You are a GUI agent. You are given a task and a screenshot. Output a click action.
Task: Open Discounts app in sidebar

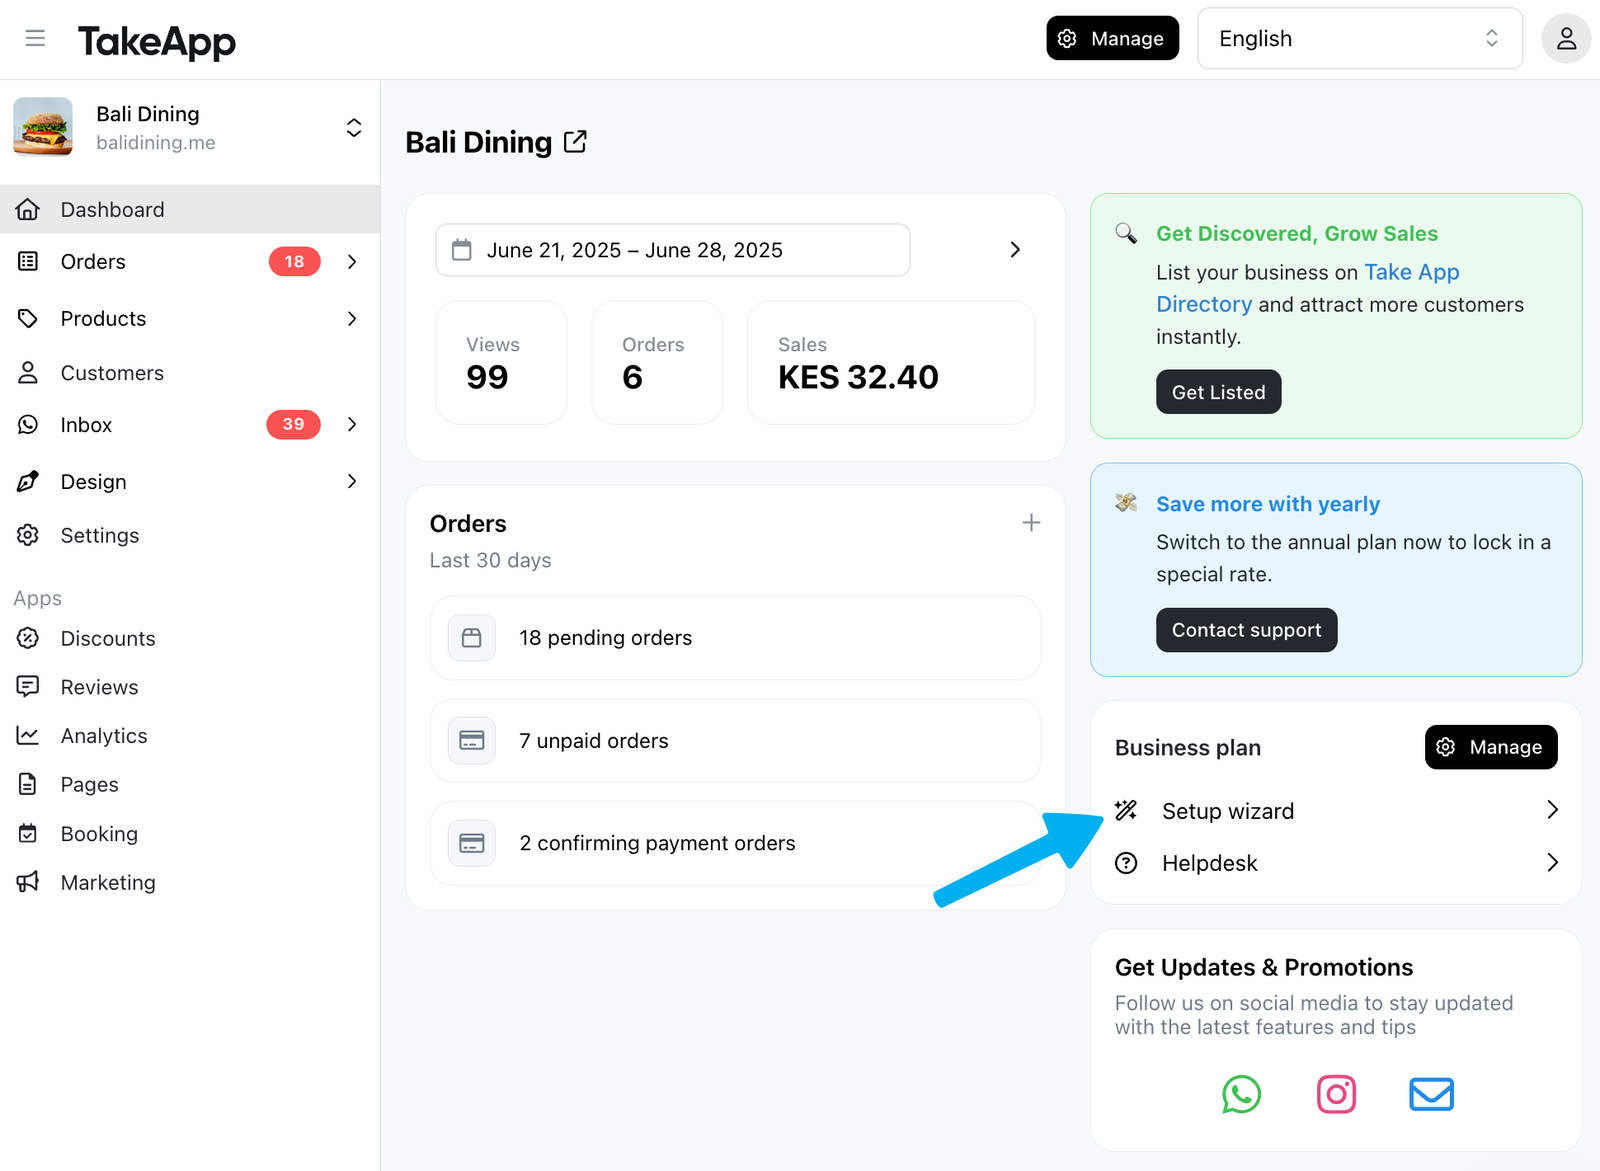[x=190, y=638]
